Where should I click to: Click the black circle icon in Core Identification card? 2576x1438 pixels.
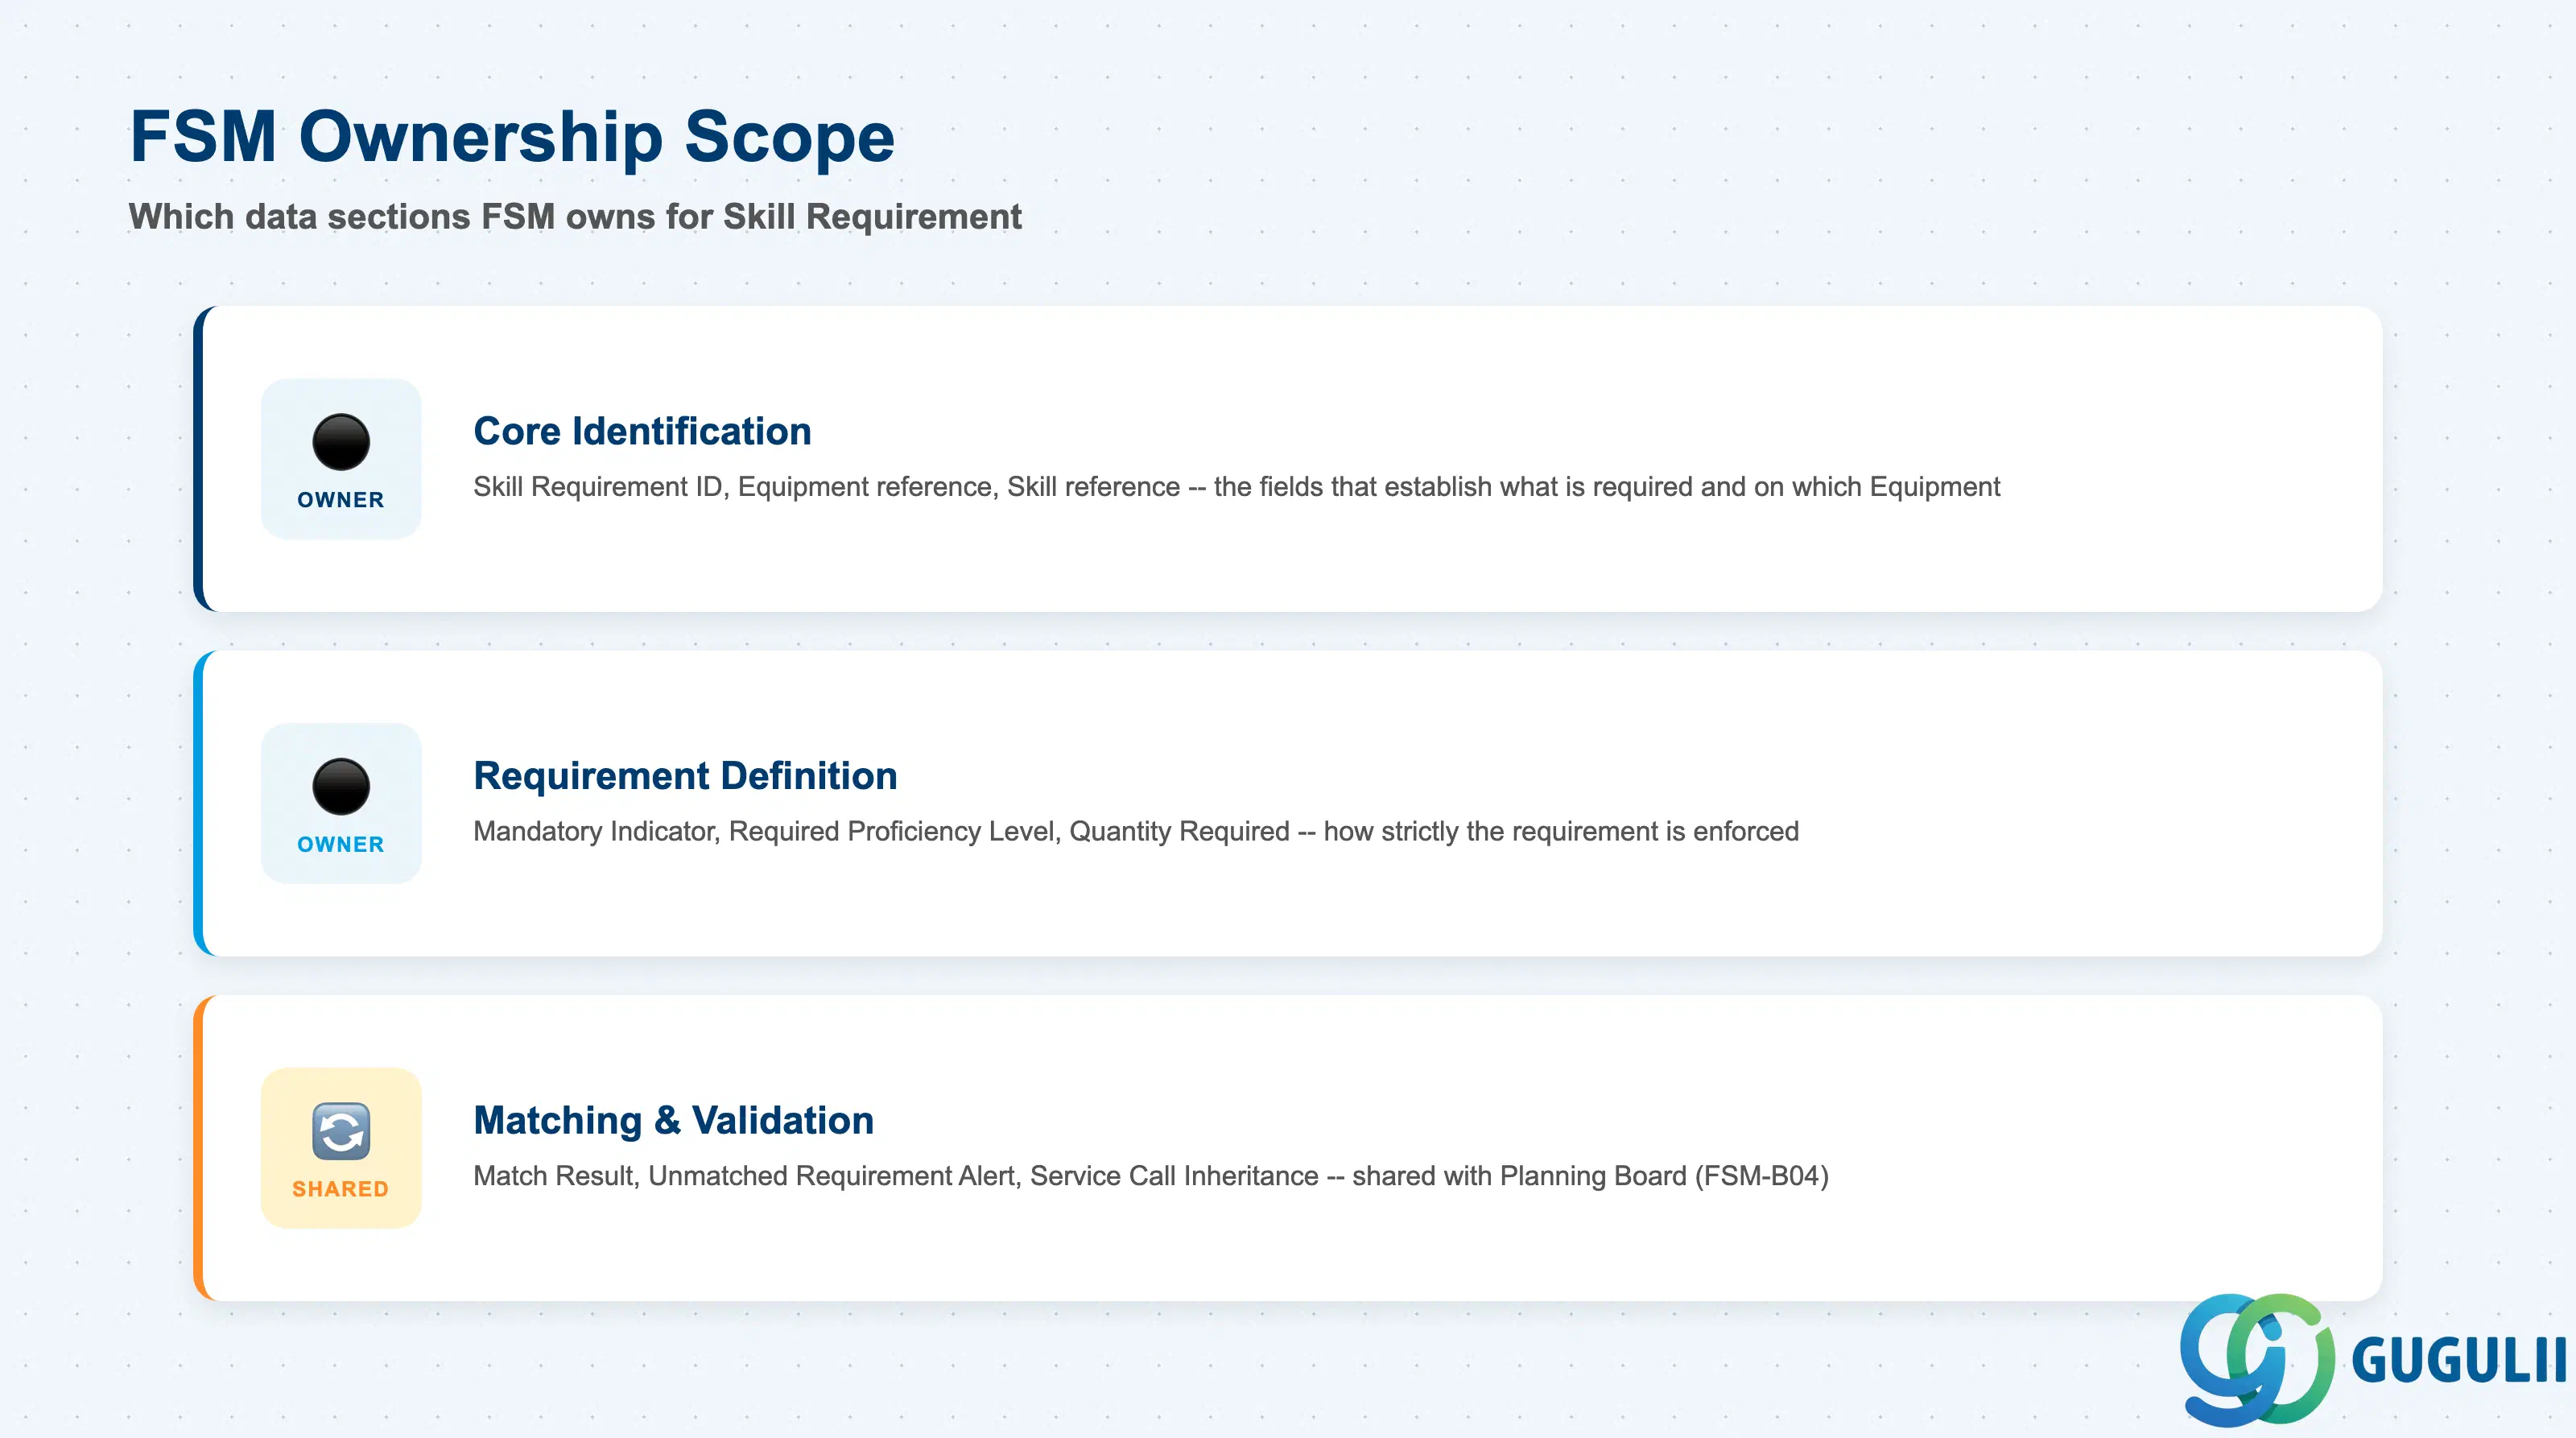tap(341, 442)
